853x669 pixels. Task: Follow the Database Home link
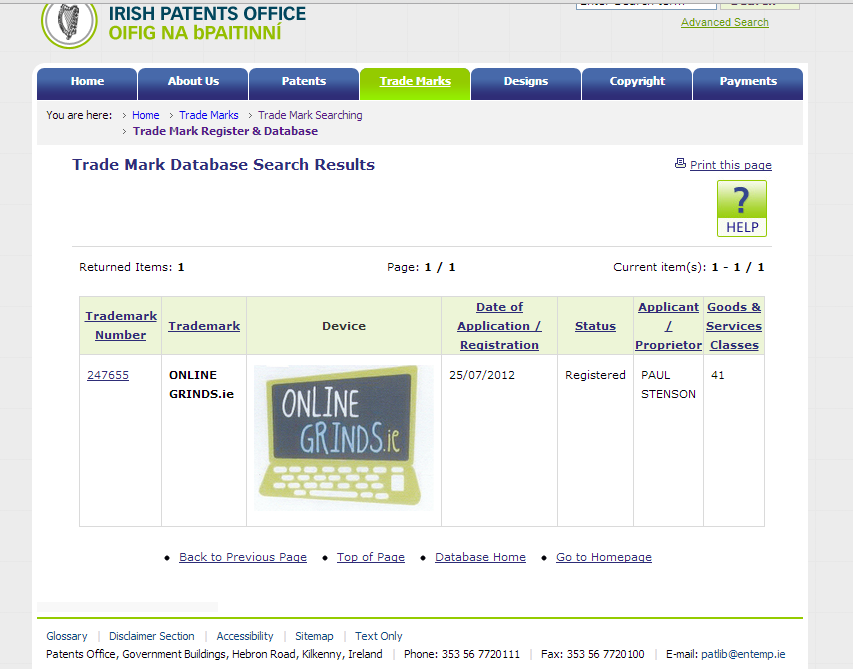click(x=480, y=557)
